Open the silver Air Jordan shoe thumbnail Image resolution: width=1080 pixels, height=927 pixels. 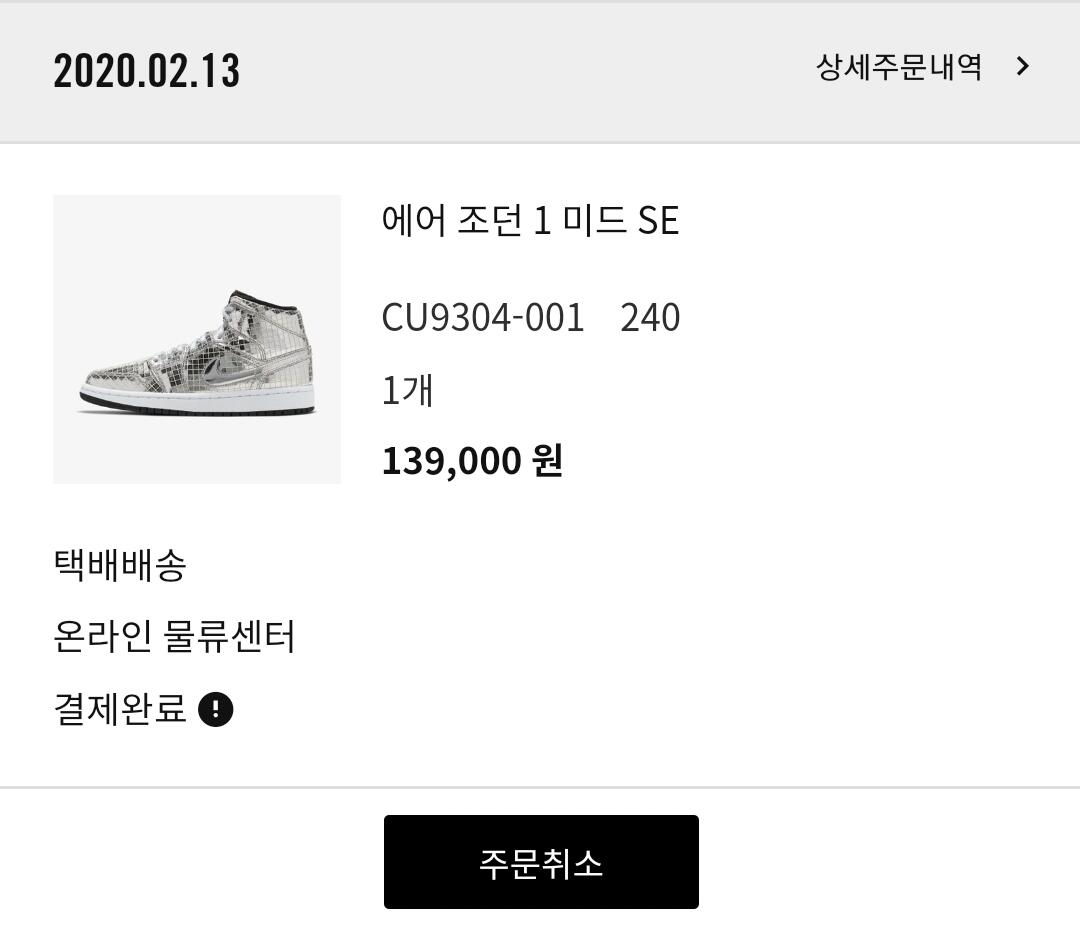197,340
